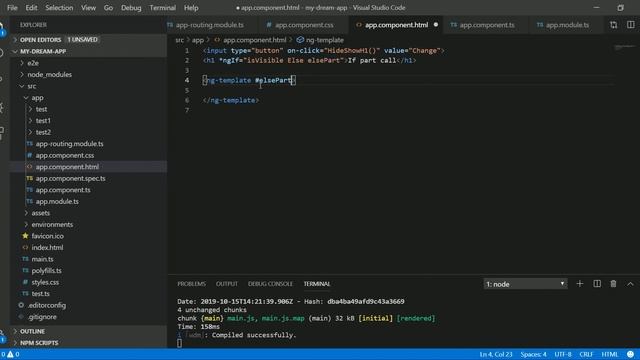Open the Terminal menu
Image resolution: width=640 pixels, height=360 pixels.
coord(162,8)
